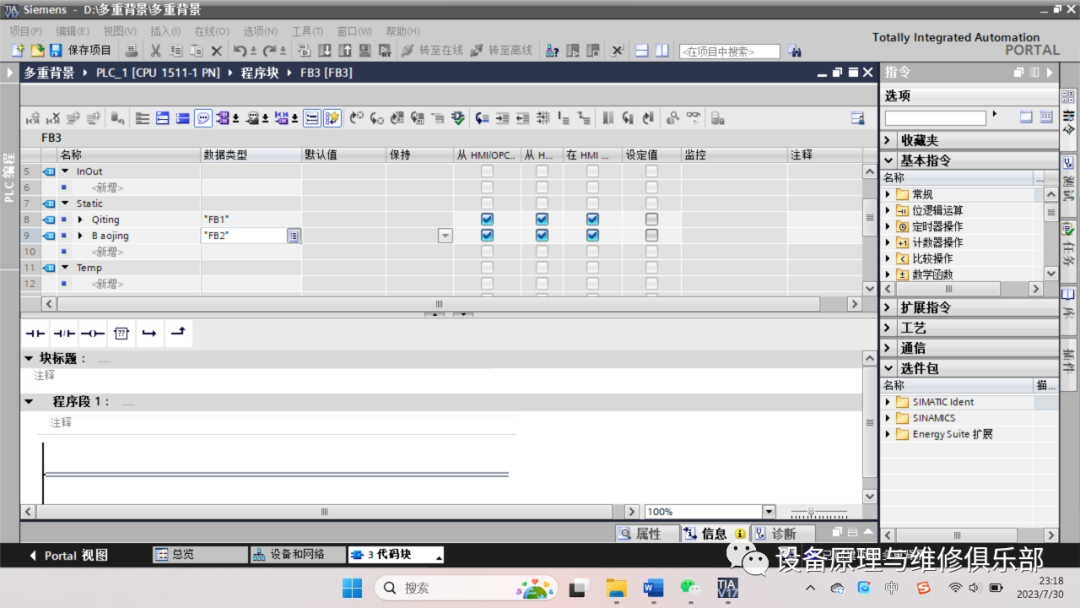Click the New project icon
The height and width of the screenshot is (608, 1080).
[18, 50]
